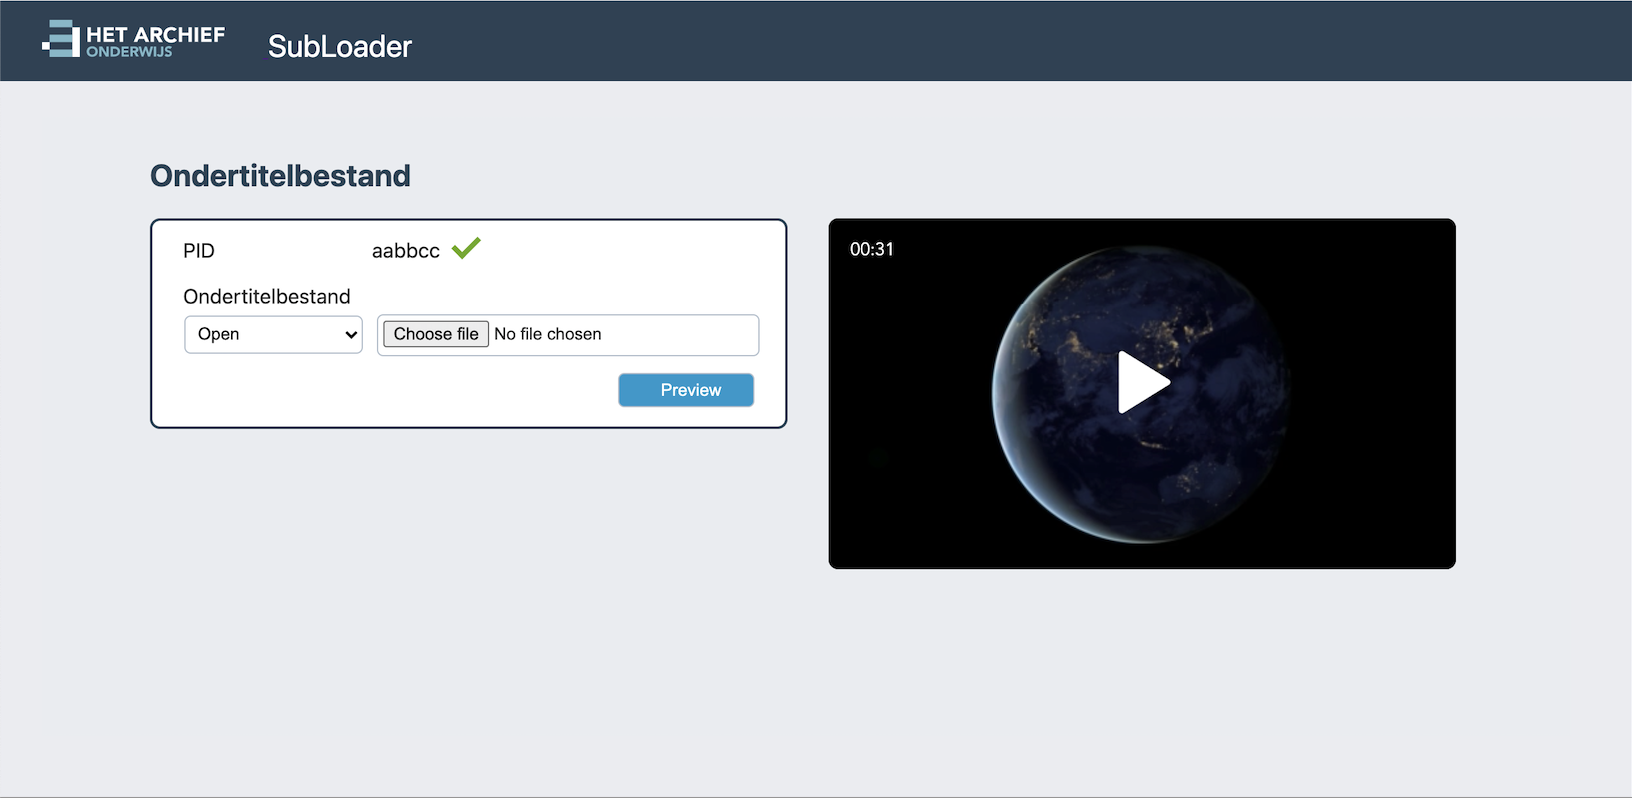Click the Het Archief Onderwijs logo
The width and height of the screenshot is (1632, 798).
tap(134, 40)
